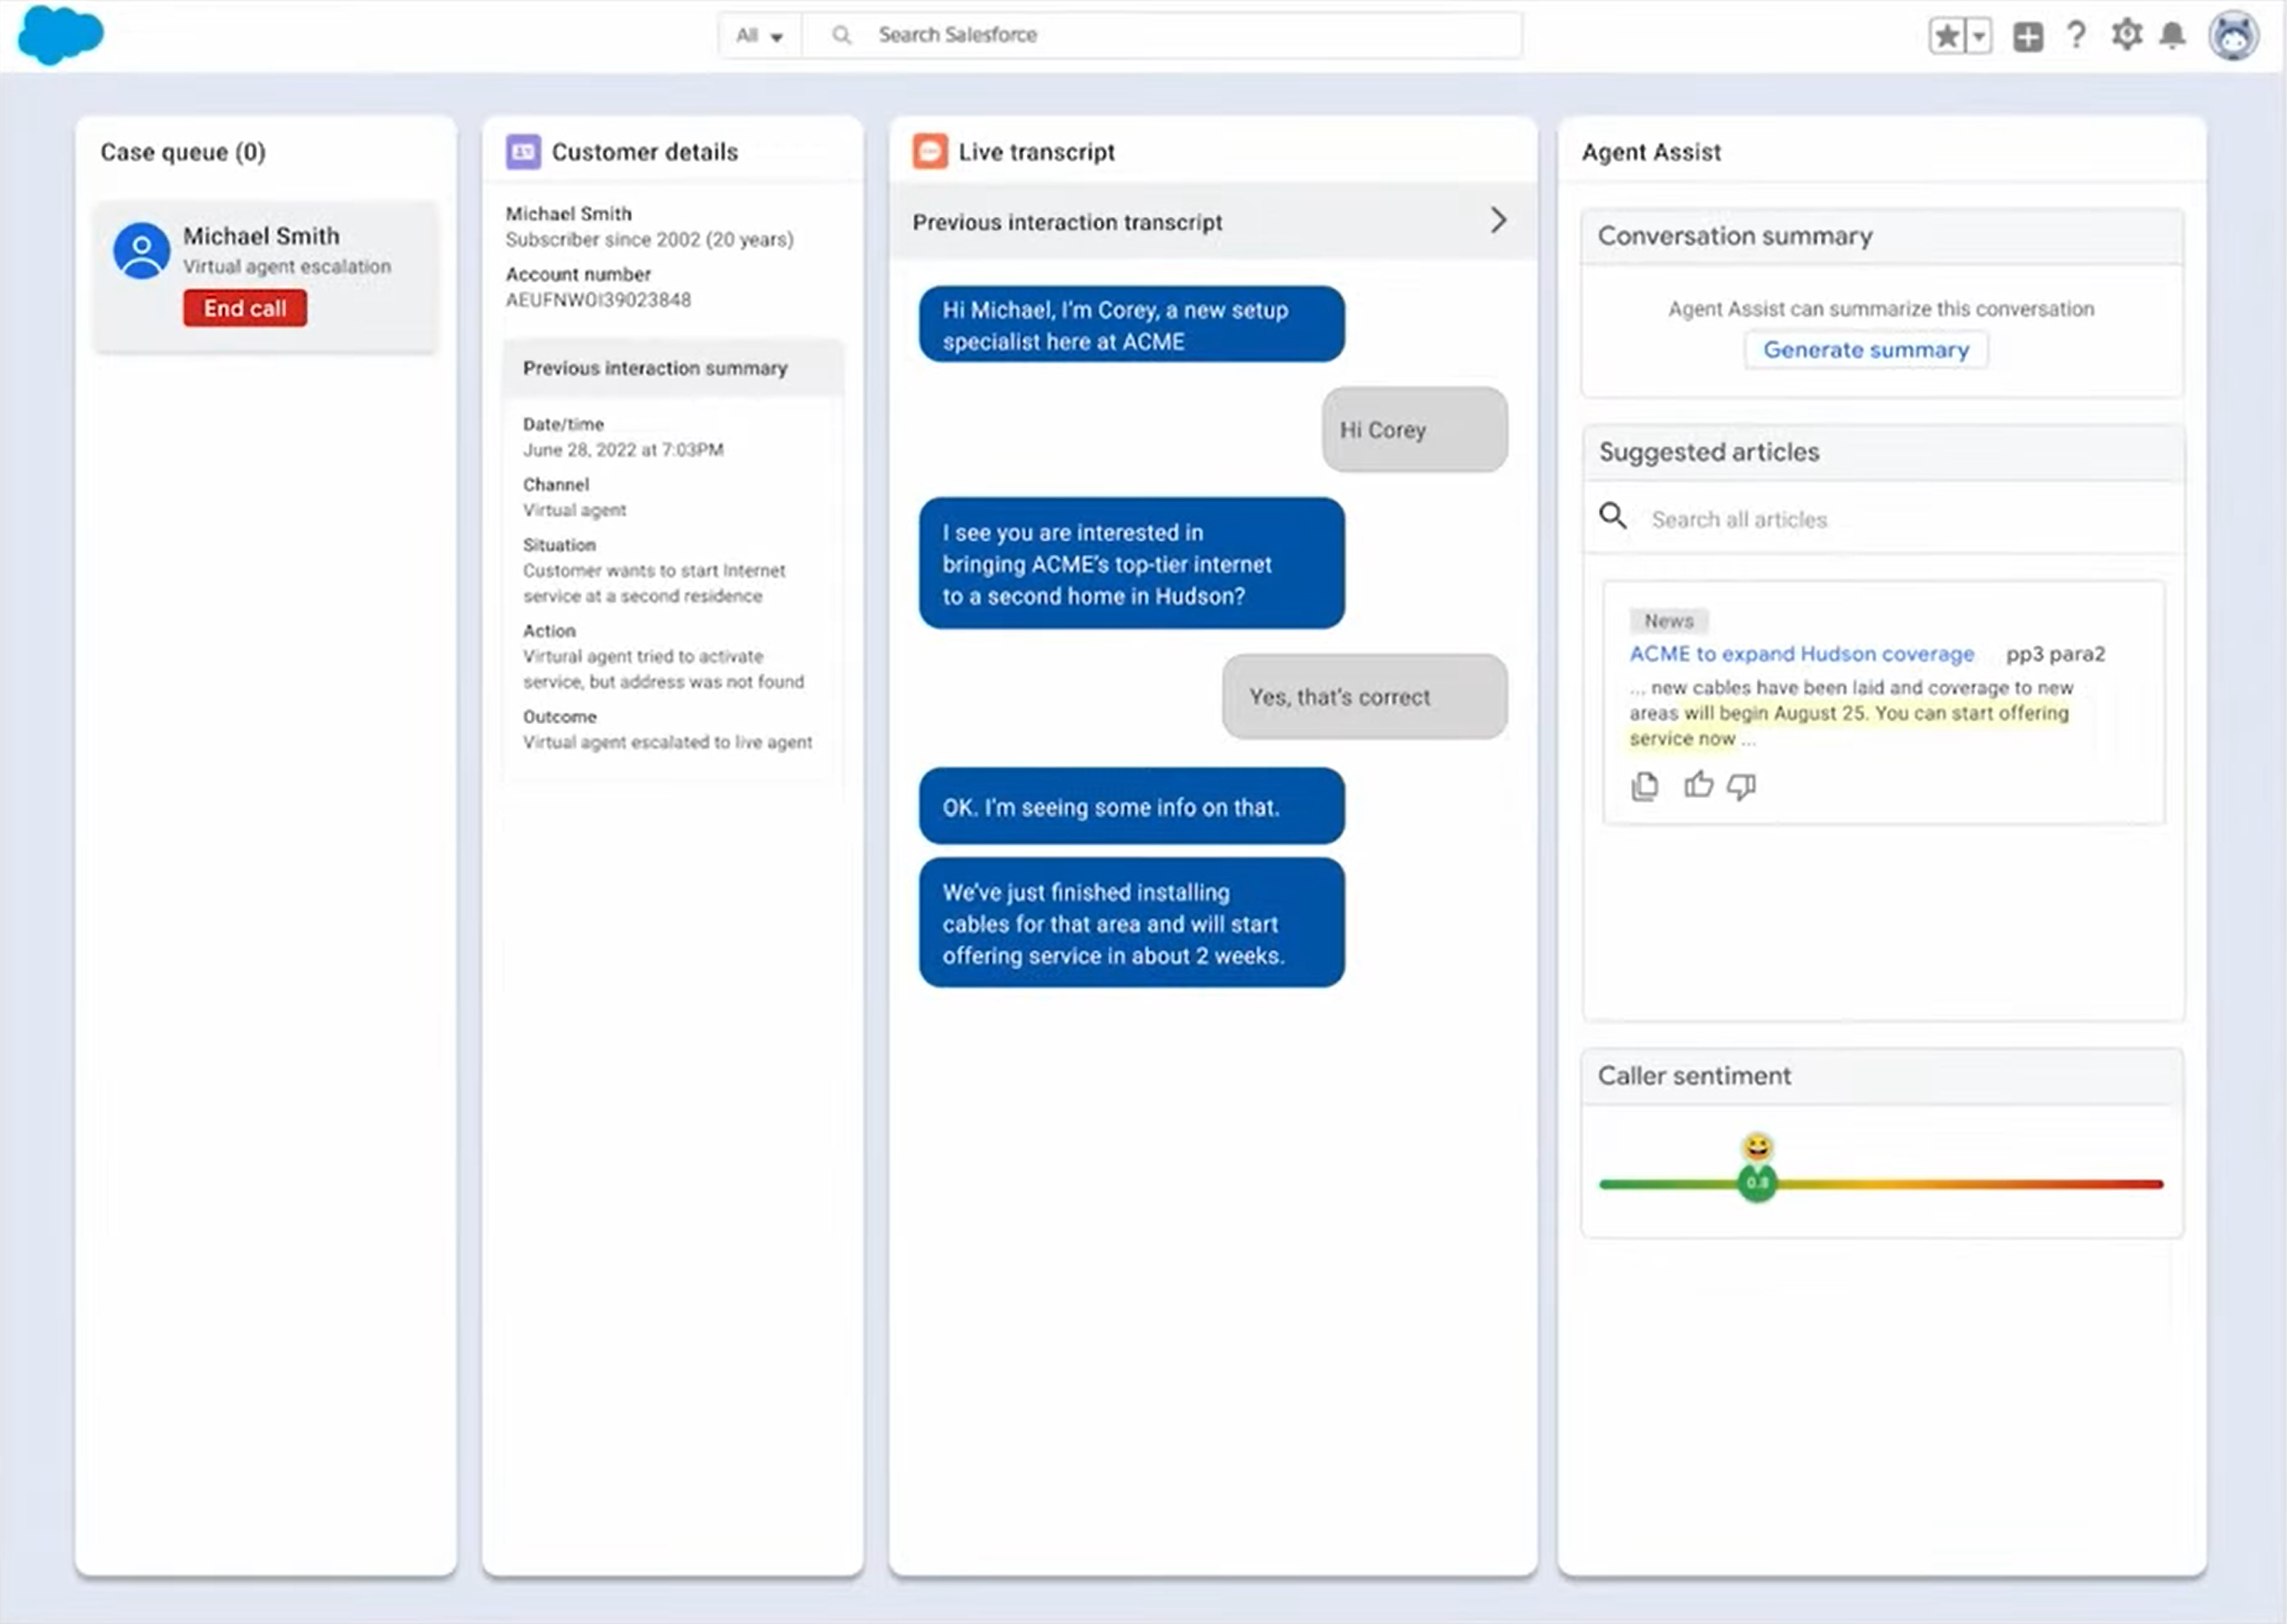Click Michael Smith's avatar icon in case queue
The image size is (2287, 1624).
point(141,250)
